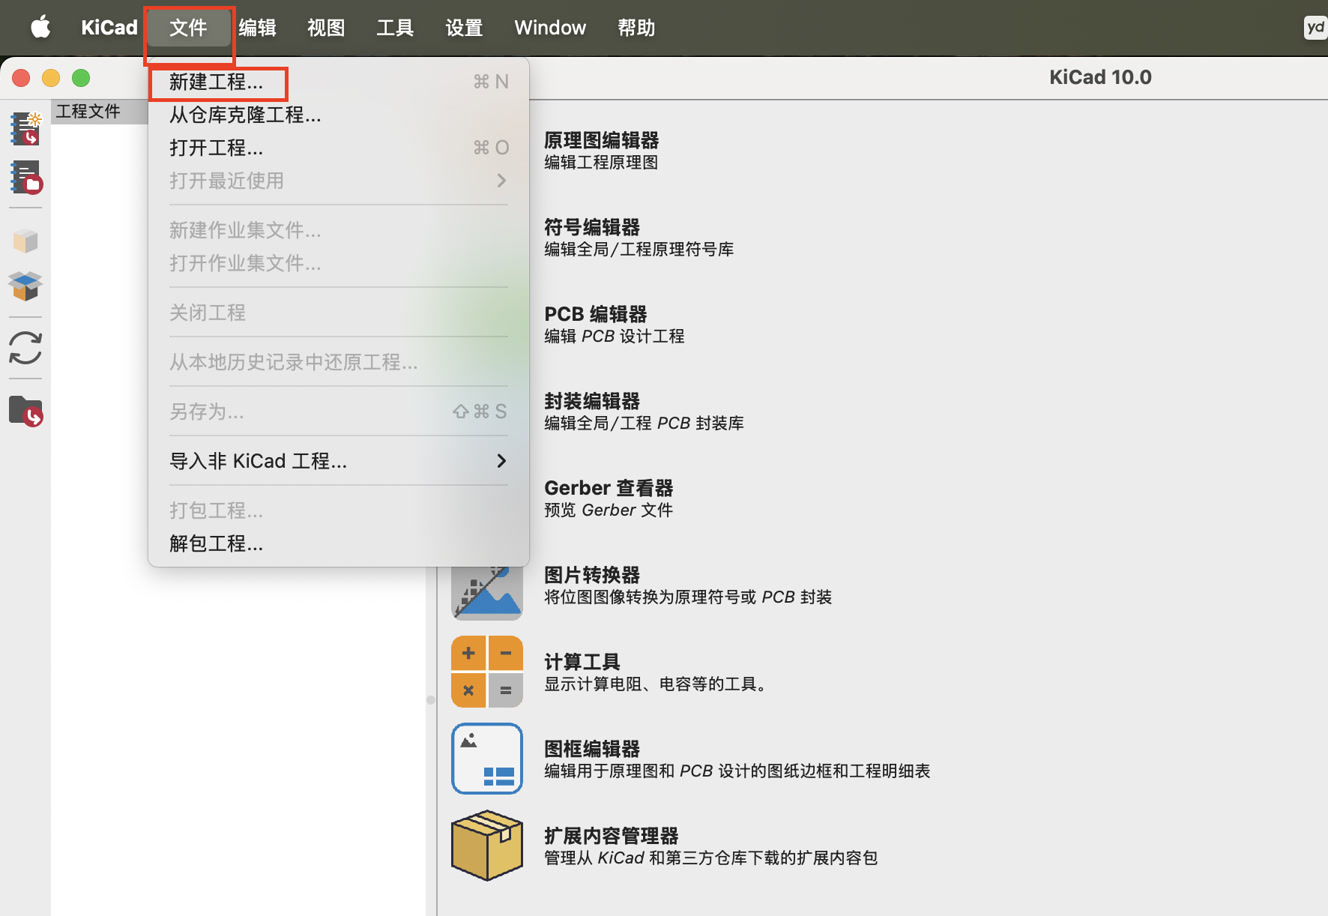Choose 解包工程... from the menu

tap(338, 543)
